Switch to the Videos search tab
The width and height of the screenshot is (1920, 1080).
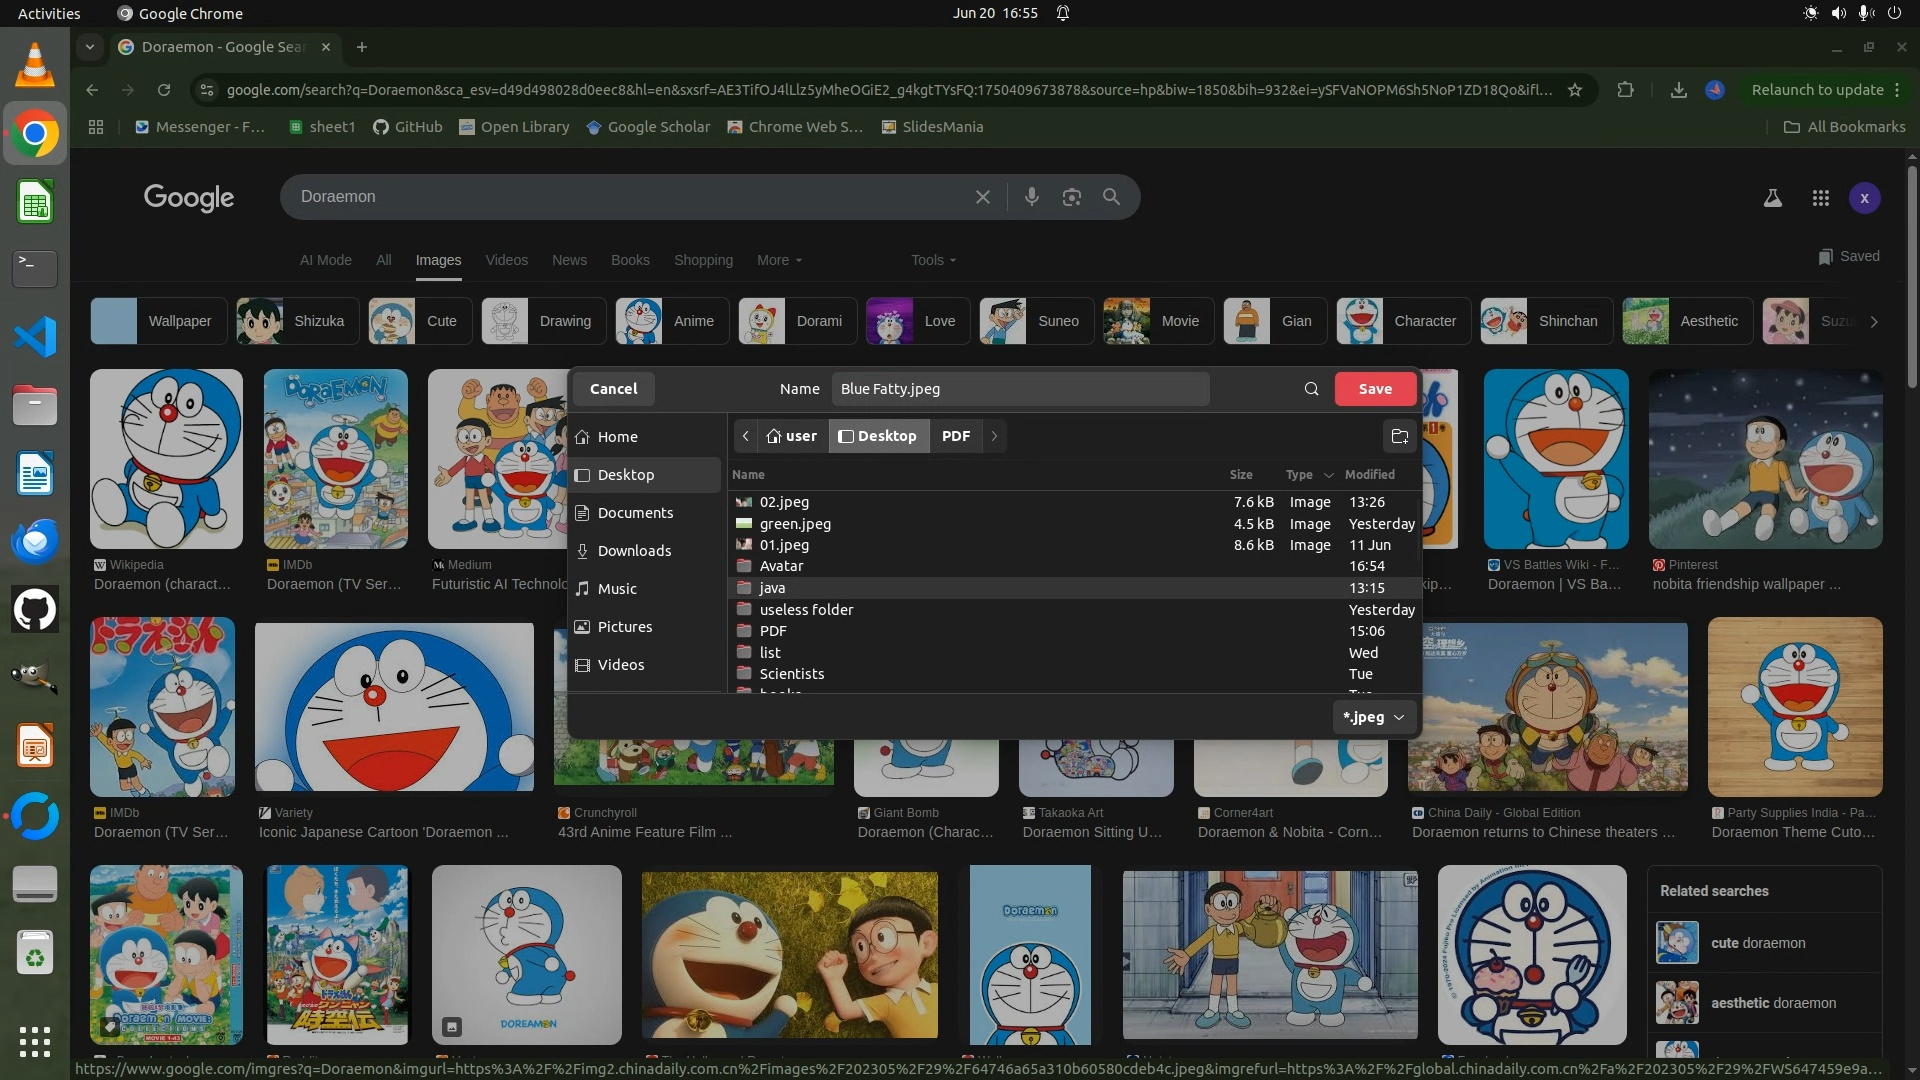(506, 260)
